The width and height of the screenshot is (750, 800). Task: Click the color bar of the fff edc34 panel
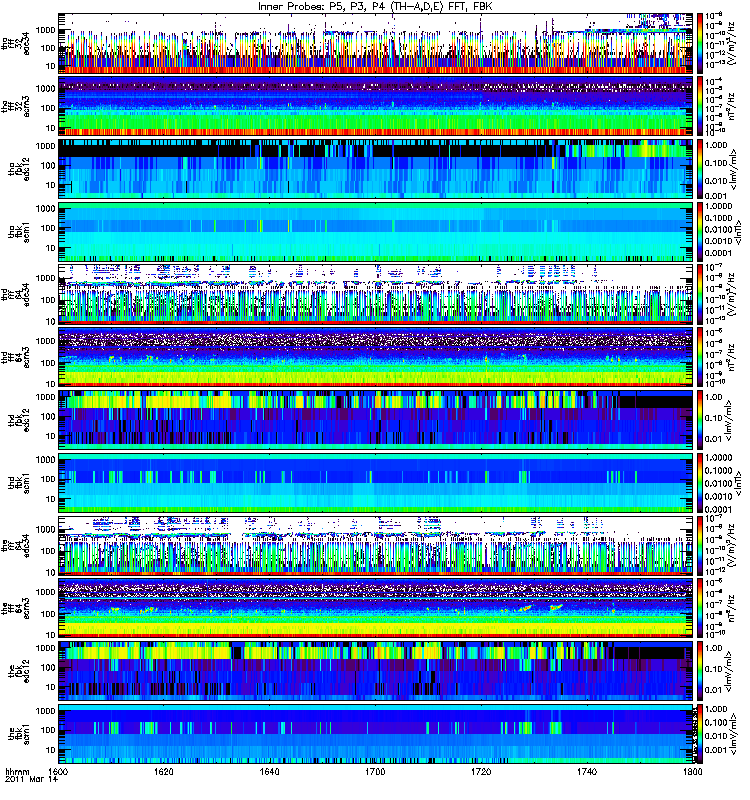pos(699,545)
